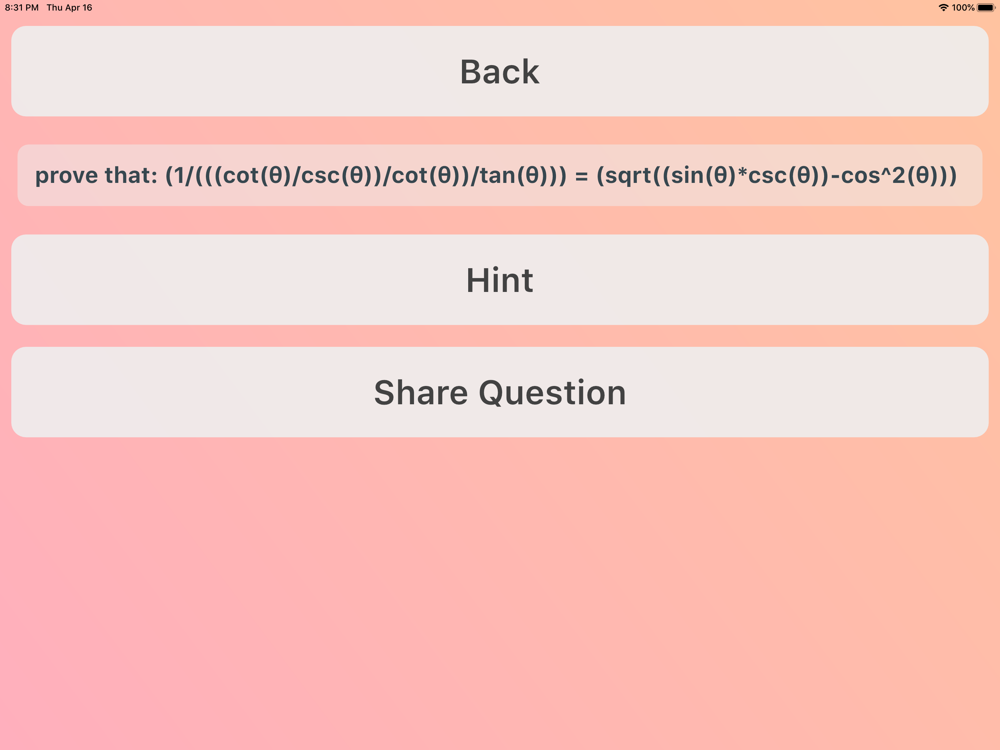Image resolution: width=1000 pixels, height=750 pixels.
Task: Click the 100% battery percentage label
Action: 963,8
